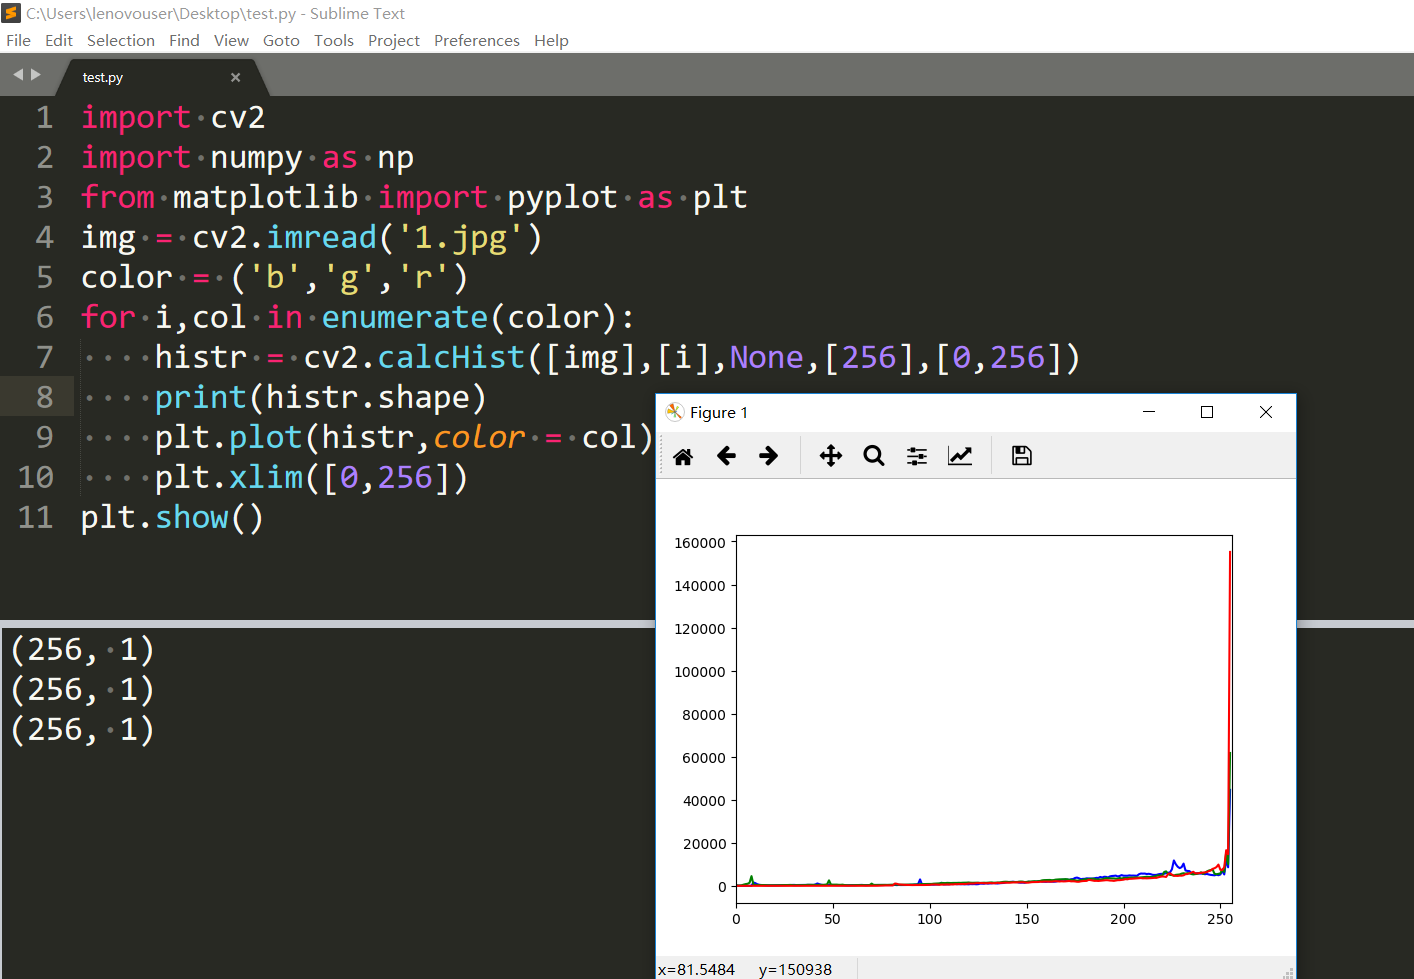This screenshot has height=979, width=1414.
Task: Open the Edit menu
Action: (59, 40)
